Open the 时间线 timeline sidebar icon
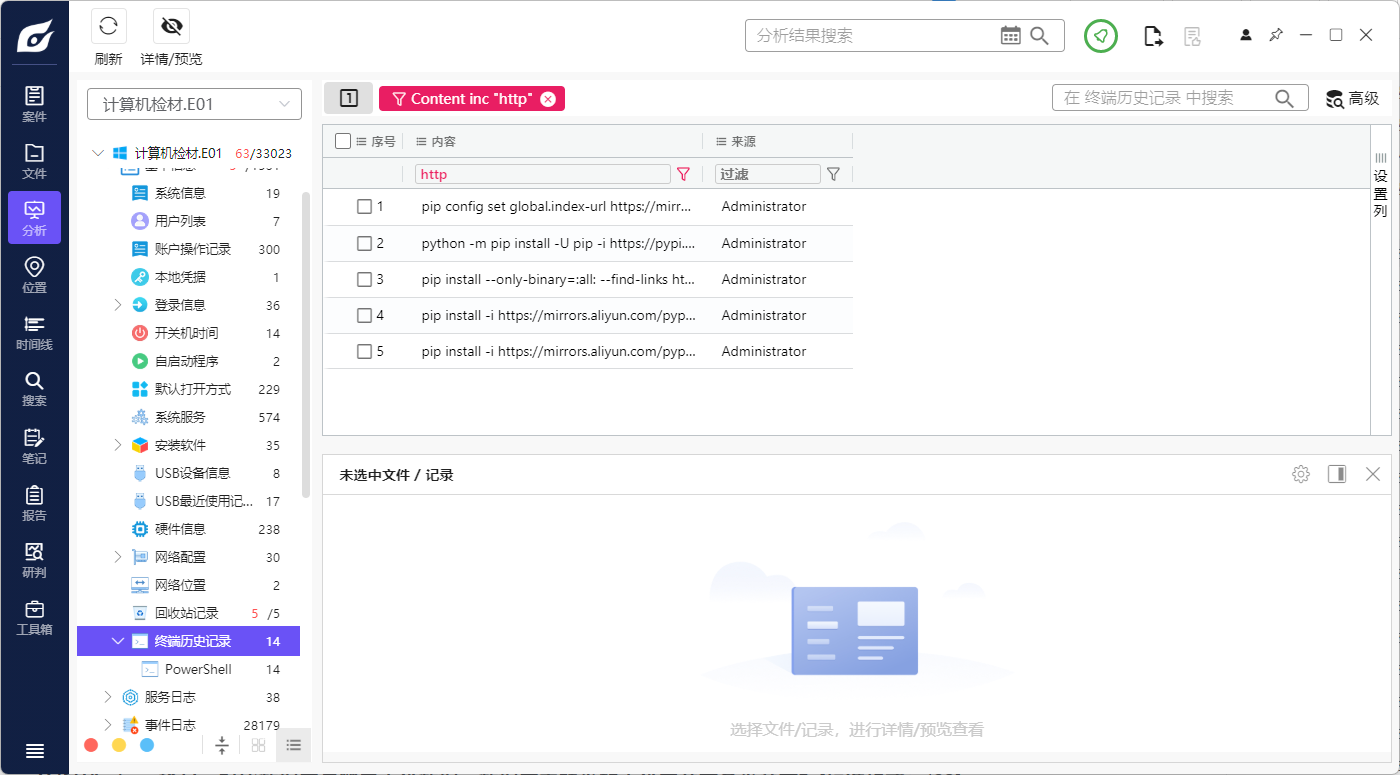Image resolution: width=1400 pixels, height=775 pixels. coord(34,332)
